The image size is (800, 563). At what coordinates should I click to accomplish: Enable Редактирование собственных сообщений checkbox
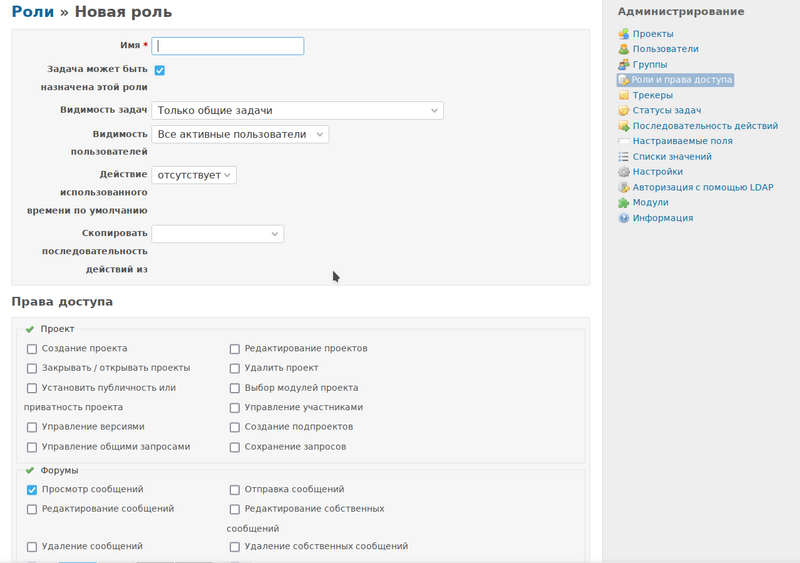coord(235,509)
